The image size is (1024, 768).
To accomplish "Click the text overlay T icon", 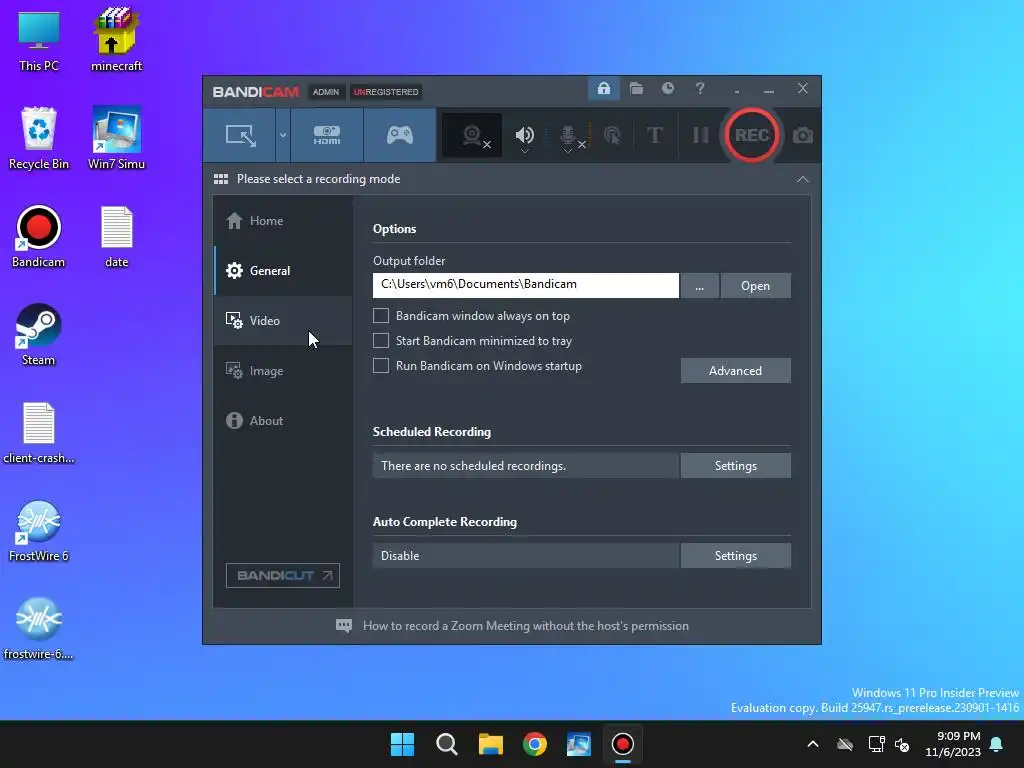I will (x=654, y=135).
